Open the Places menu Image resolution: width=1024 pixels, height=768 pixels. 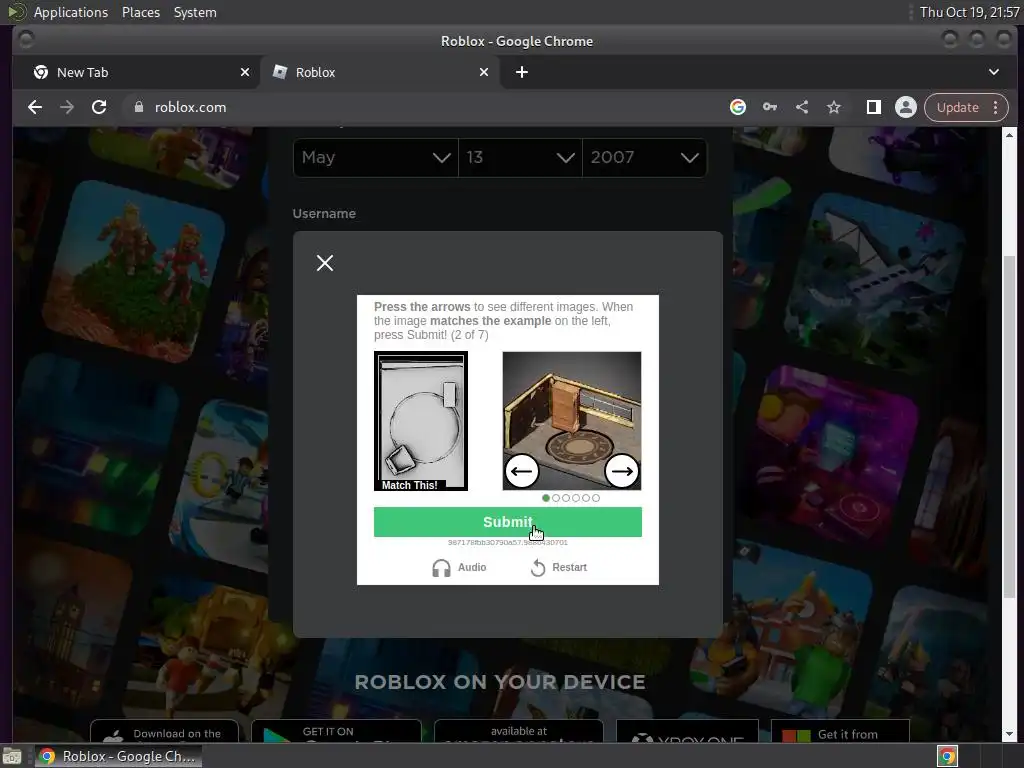[141, 12]
